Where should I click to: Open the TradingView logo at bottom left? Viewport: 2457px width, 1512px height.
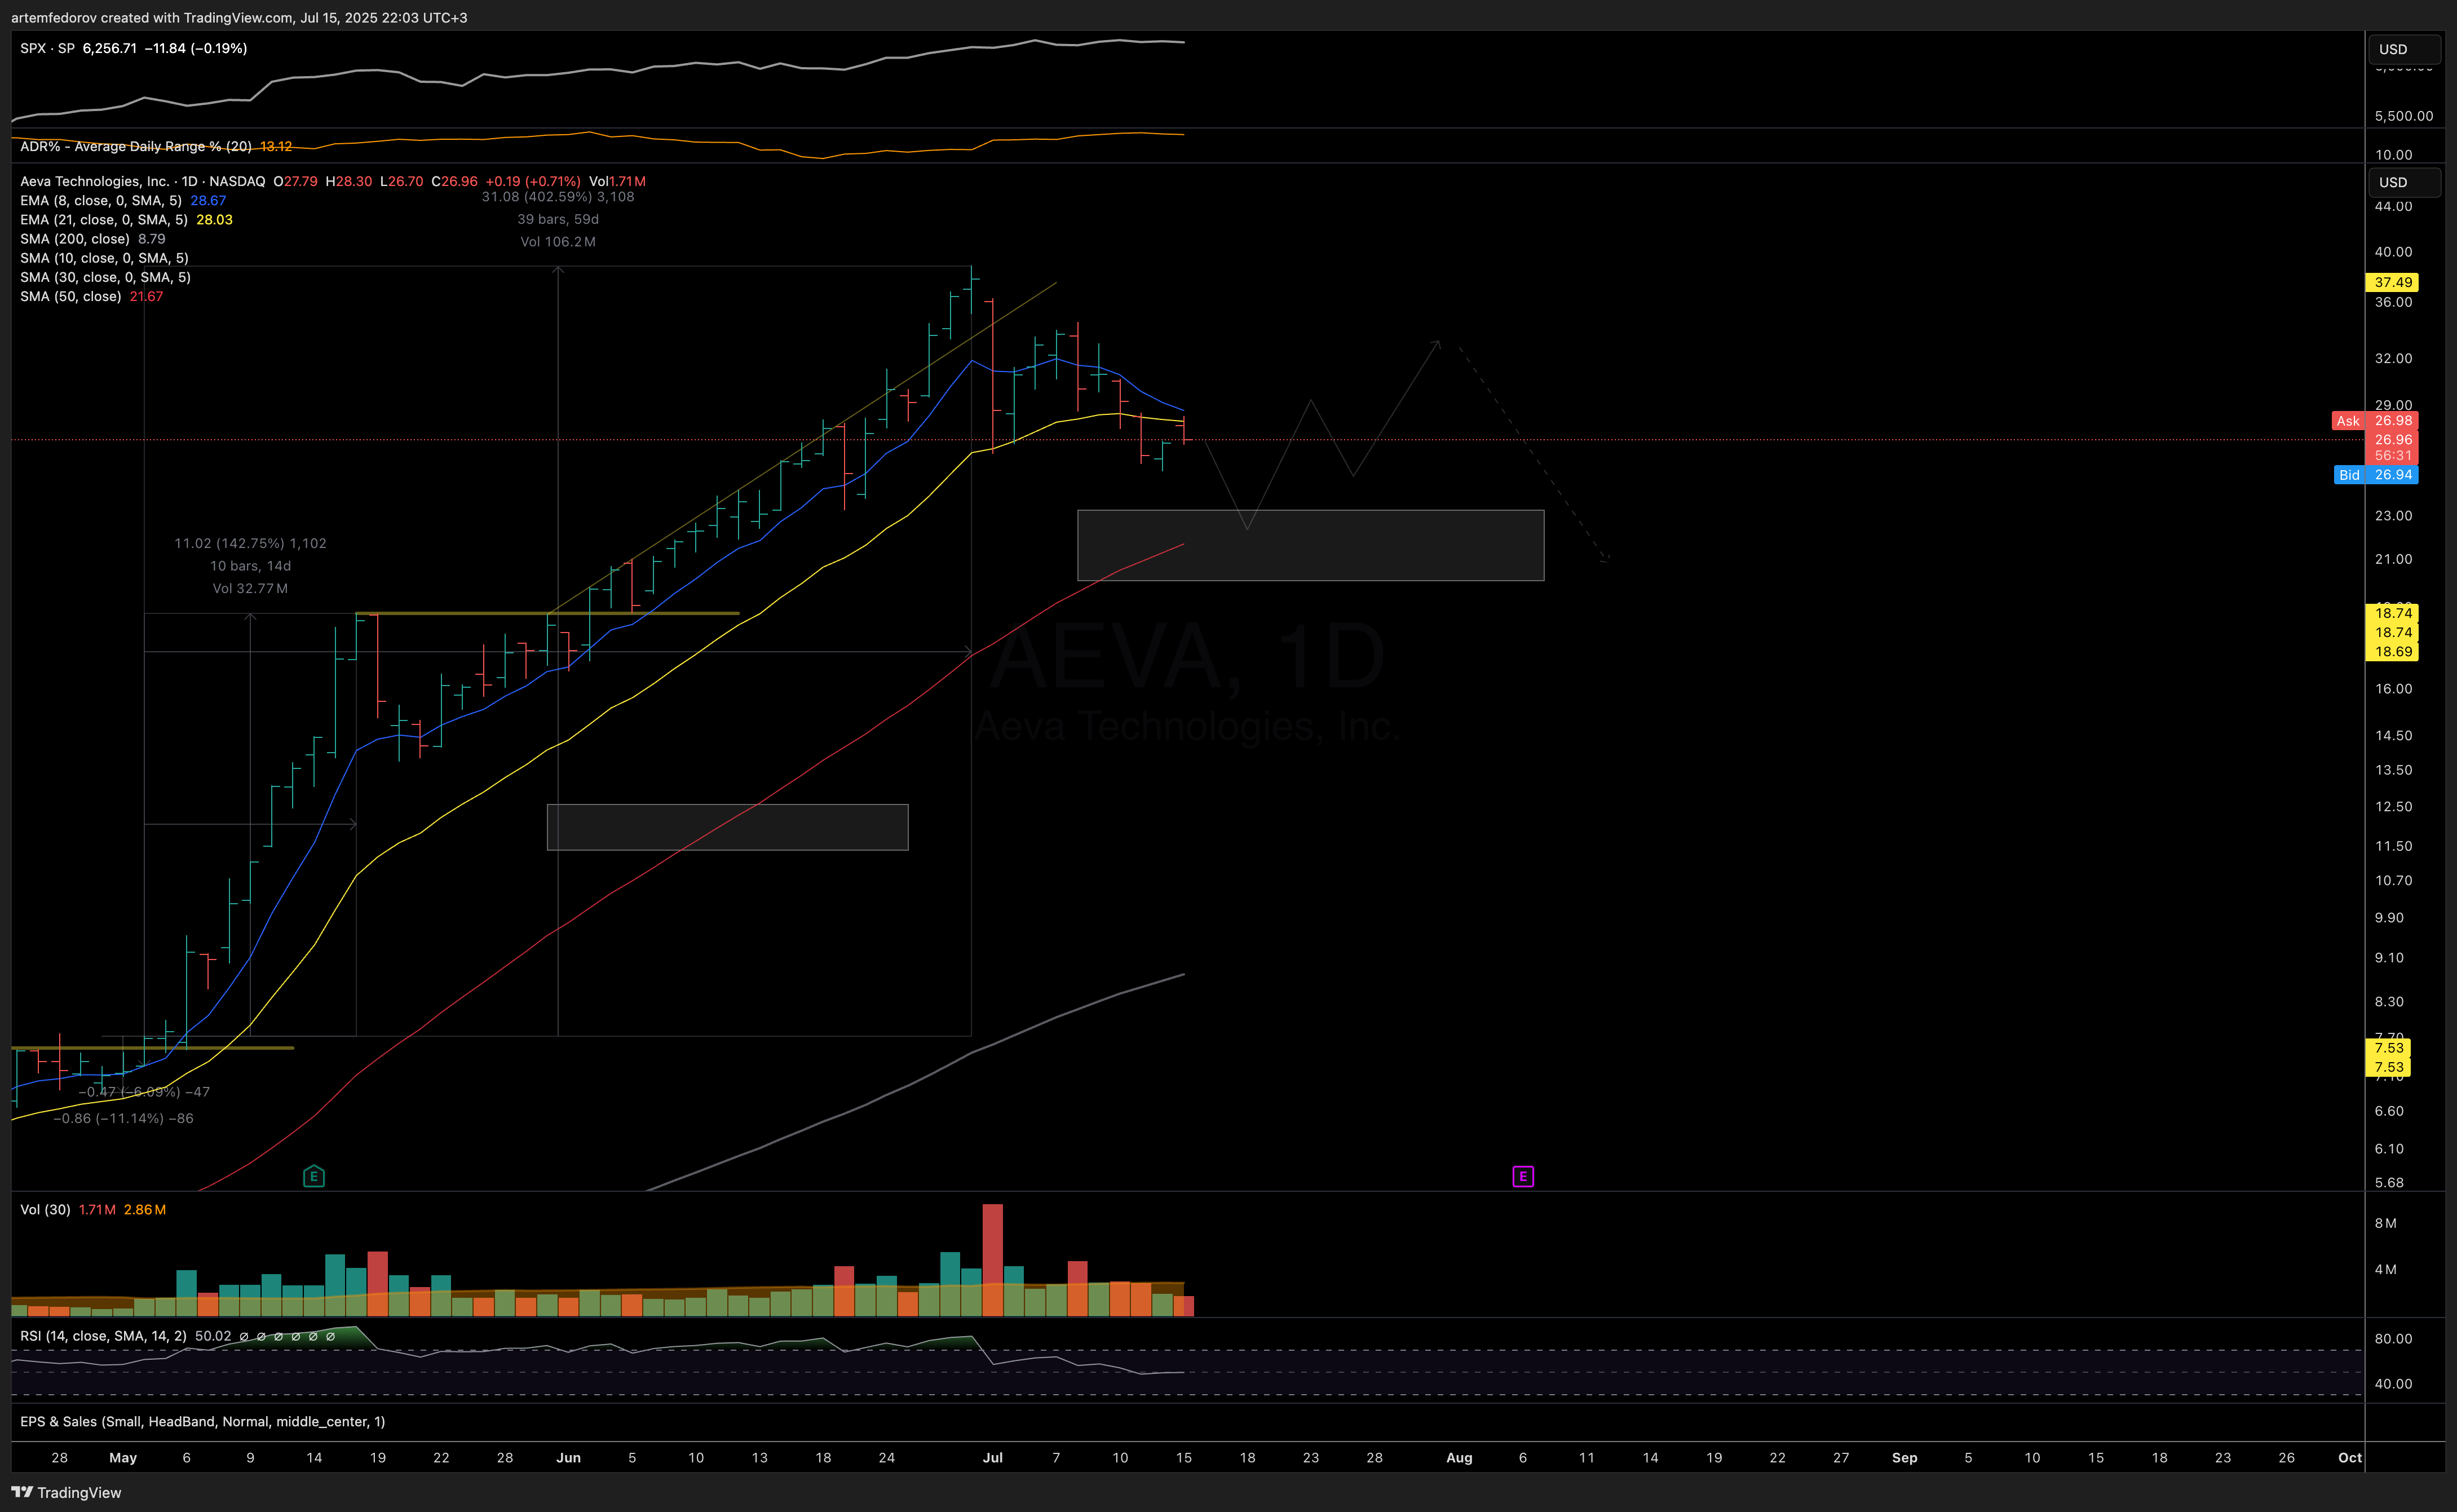[66, 1492]
